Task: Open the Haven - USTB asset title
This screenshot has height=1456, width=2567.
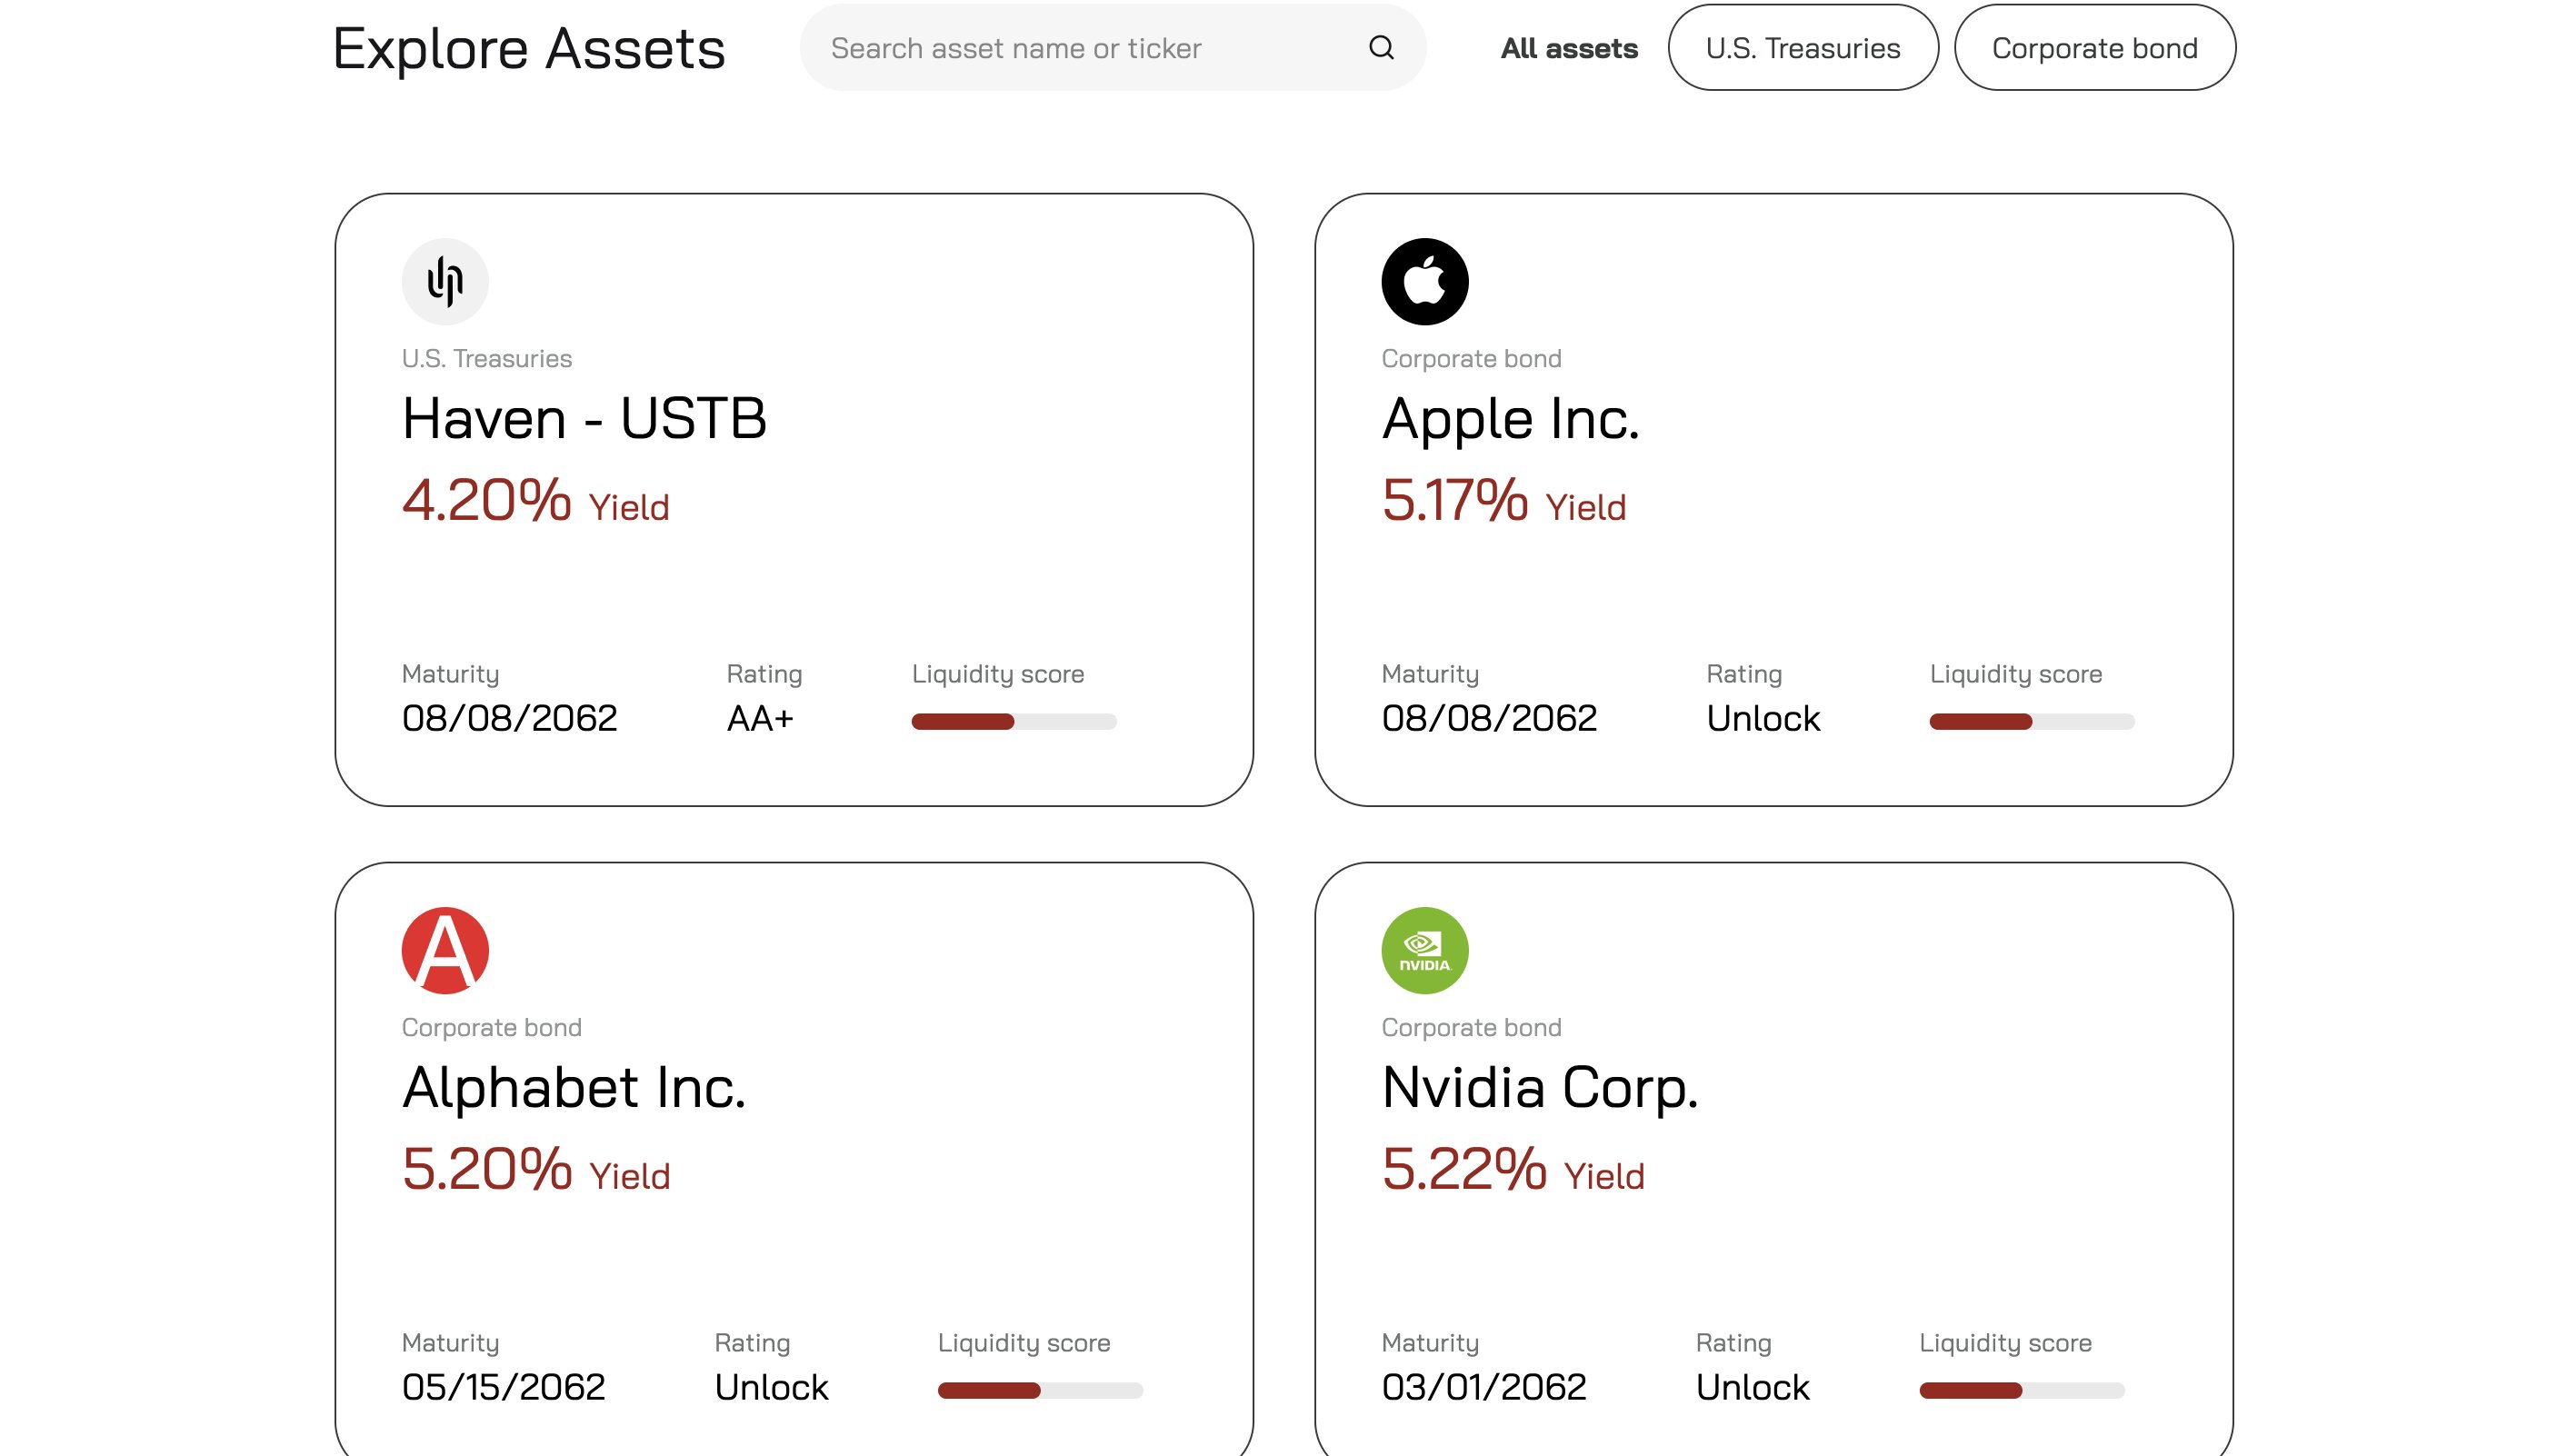Action: [584, 418]
